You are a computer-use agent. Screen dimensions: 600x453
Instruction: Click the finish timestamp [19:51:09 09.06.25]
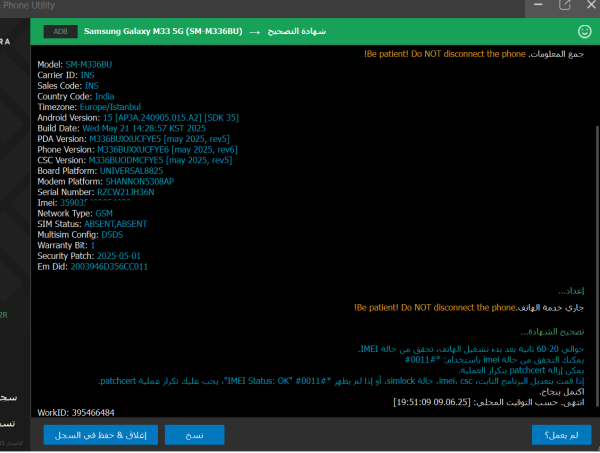[x=432, y=402]
